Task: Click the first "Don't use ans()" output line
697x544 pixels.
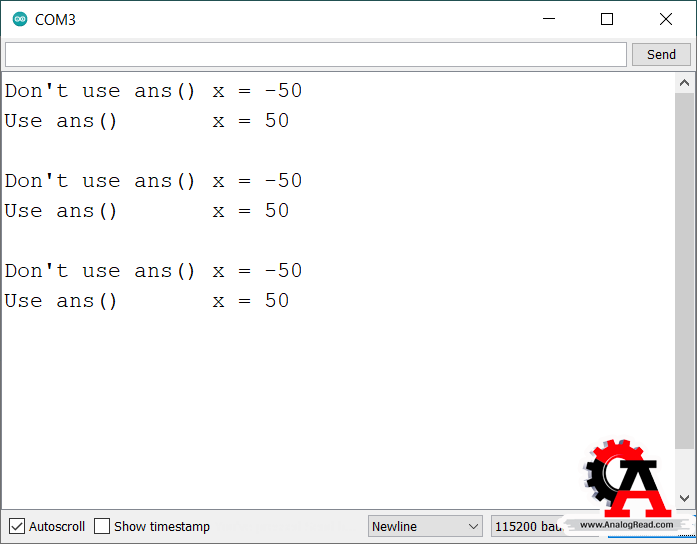Action: (x=153, y=91)
